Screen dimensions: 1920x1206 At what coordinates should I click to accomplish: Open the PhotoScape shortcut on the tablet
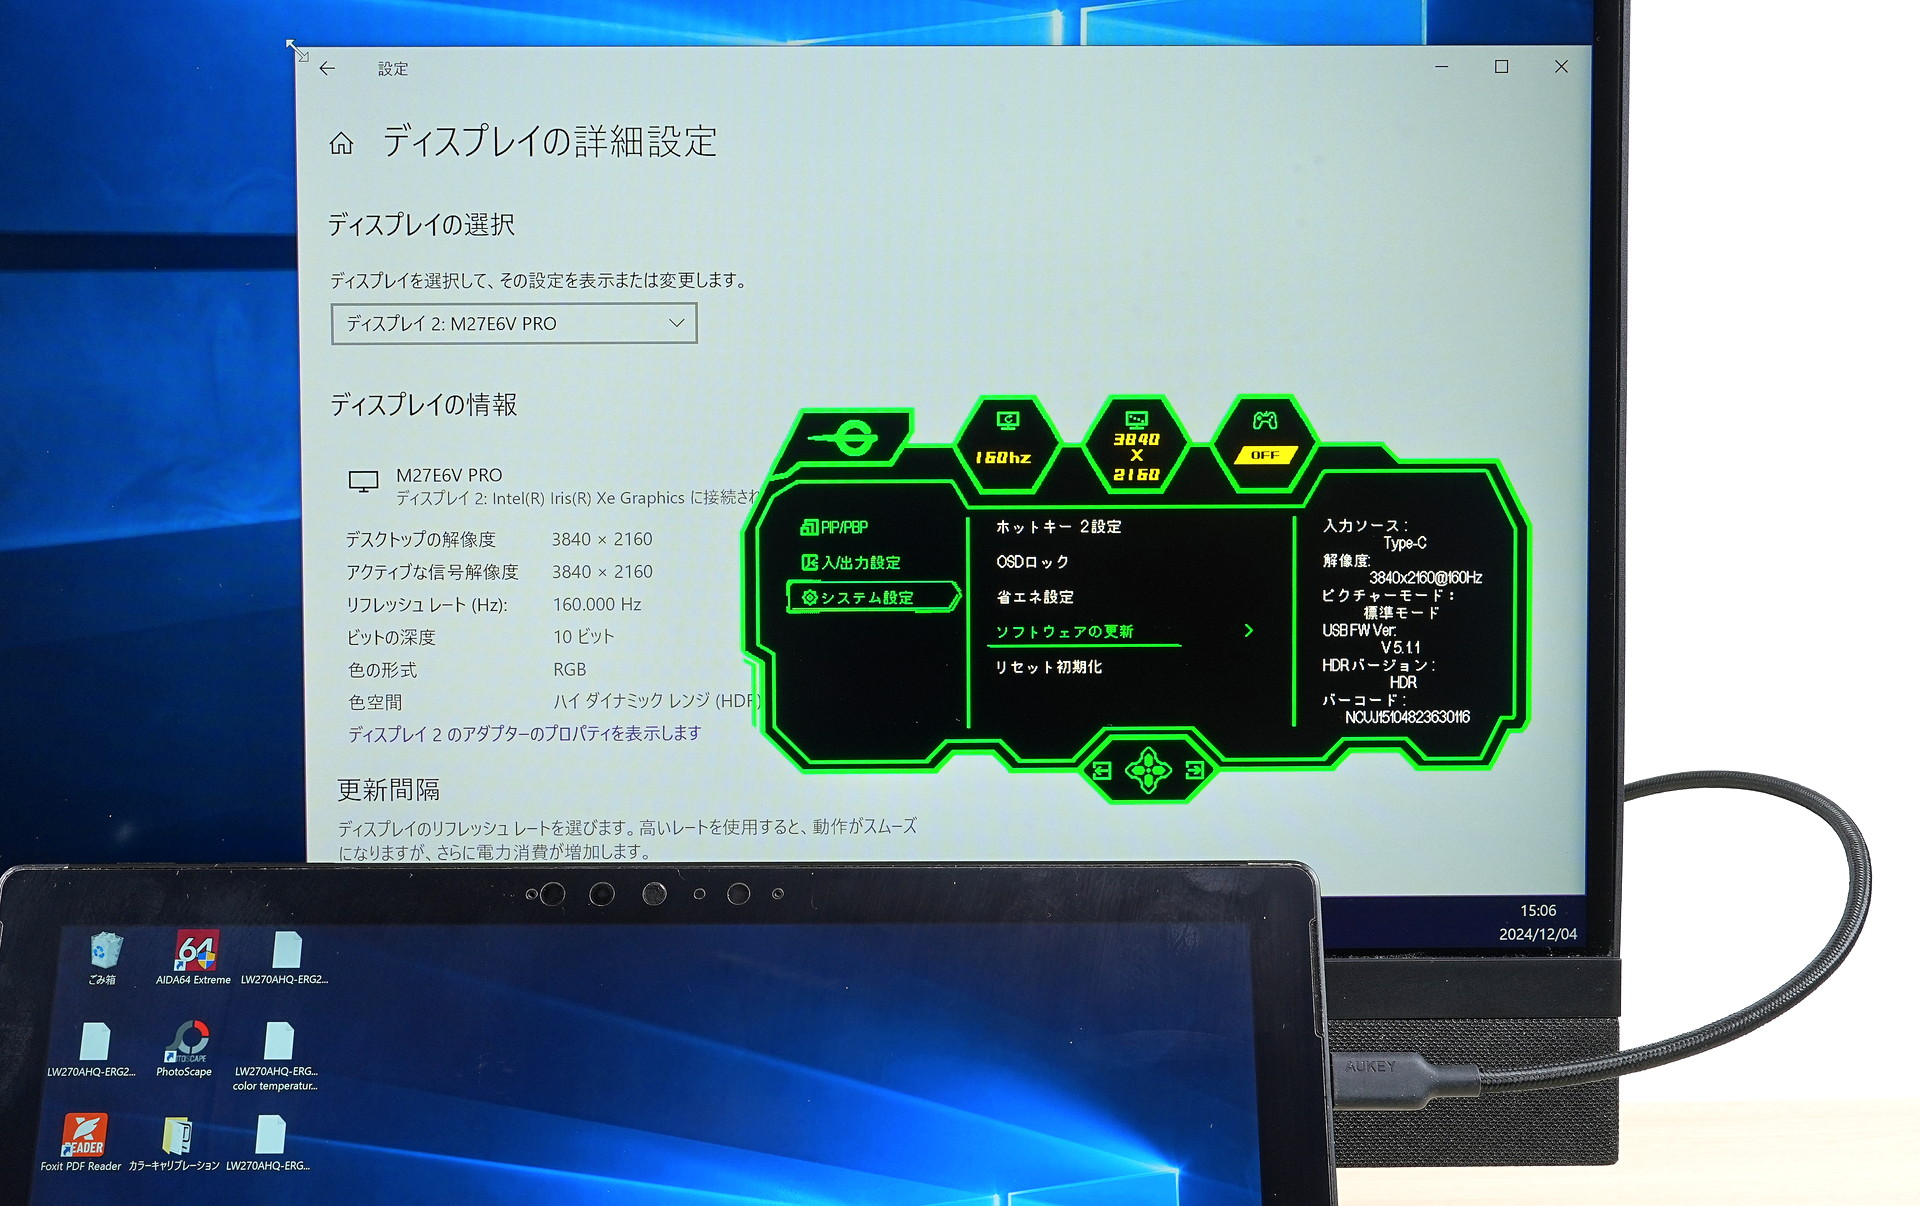point(185,1048)
